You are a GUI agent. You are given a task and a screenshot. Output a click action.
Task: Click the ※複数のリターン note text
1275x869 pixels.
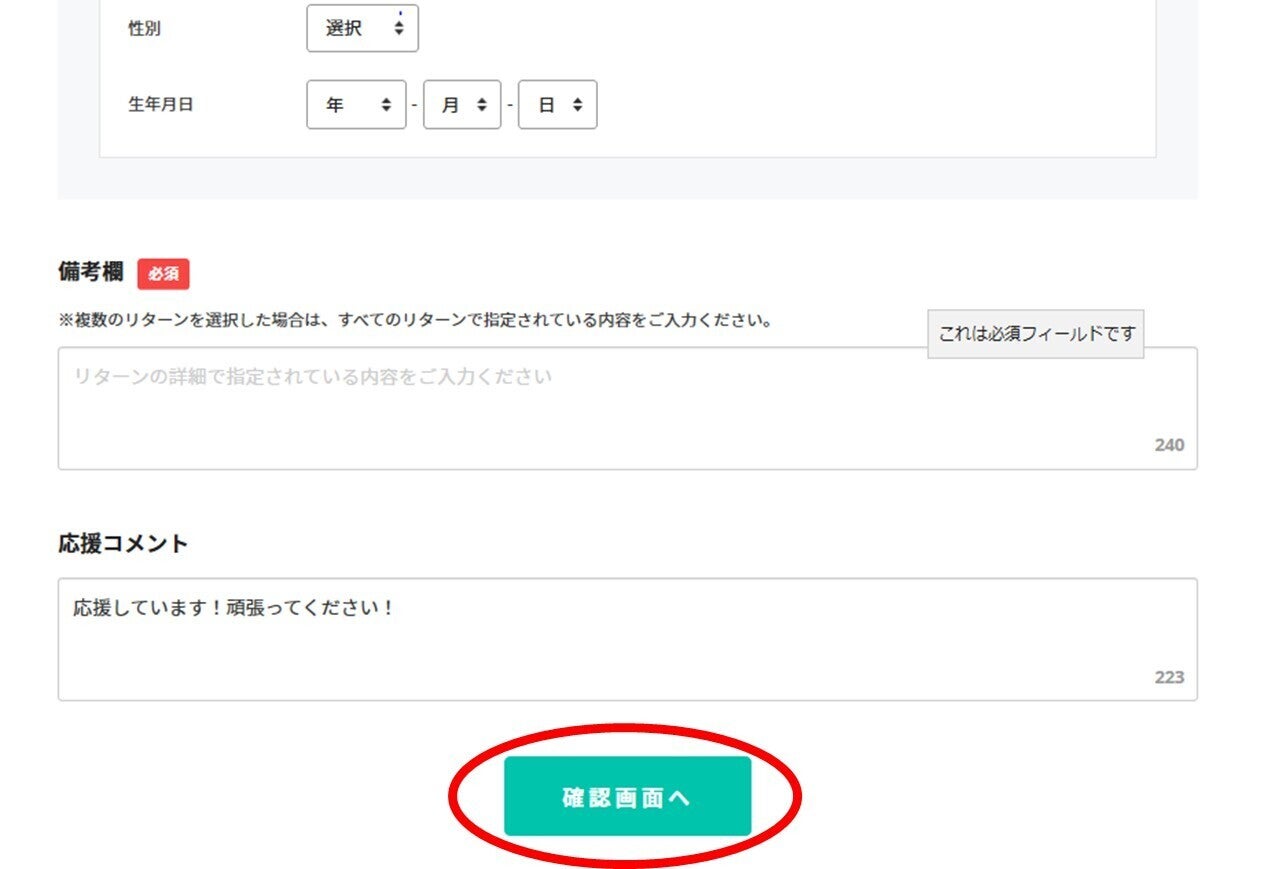point(414,321)
